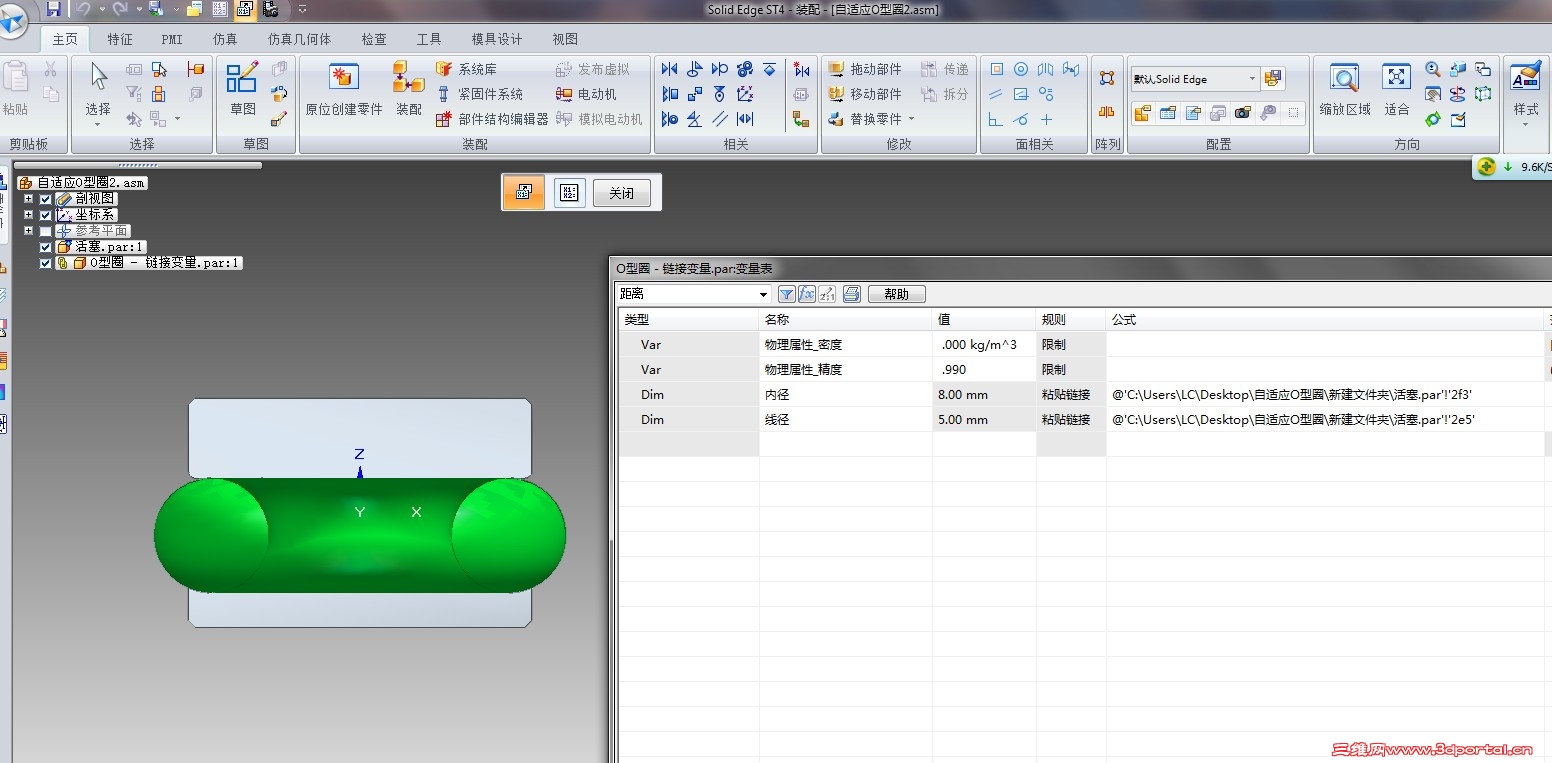1552x763 pixels.
Task: Switch to the 仿真几何体 ribbon tab
Action: [x=299, y=39]
